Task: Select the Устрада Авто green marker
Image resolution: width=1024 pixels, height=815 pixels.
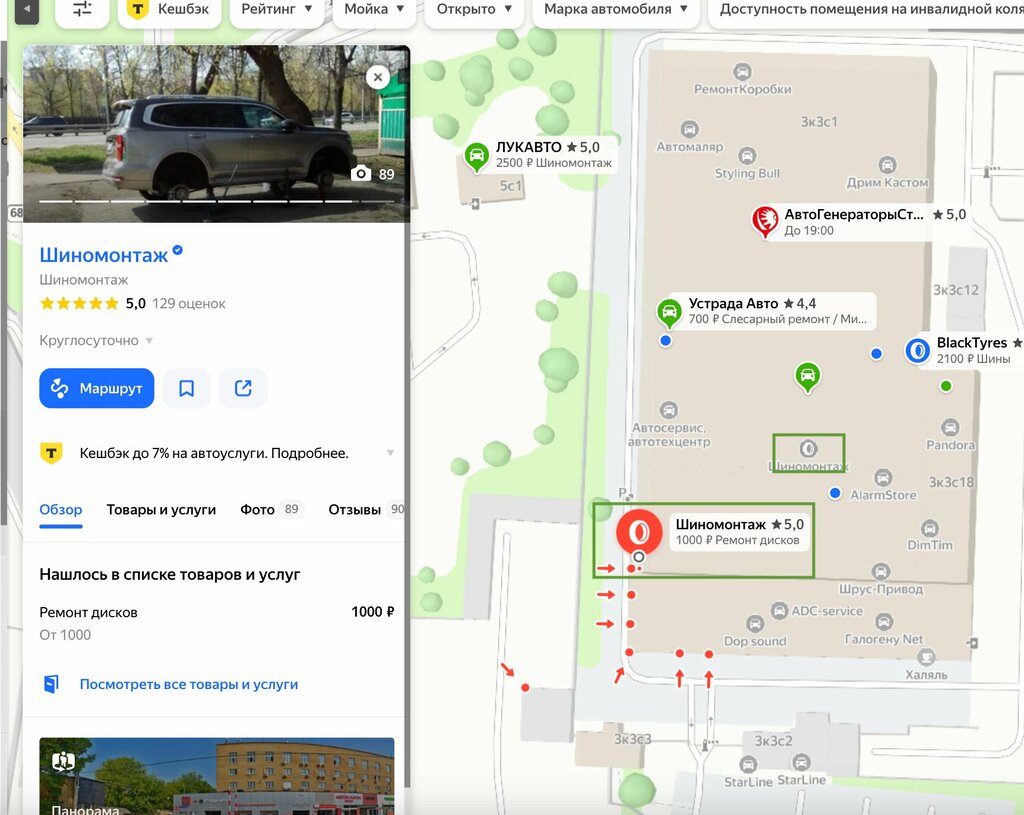Action: pyautogui.click(x=669, y=313)
